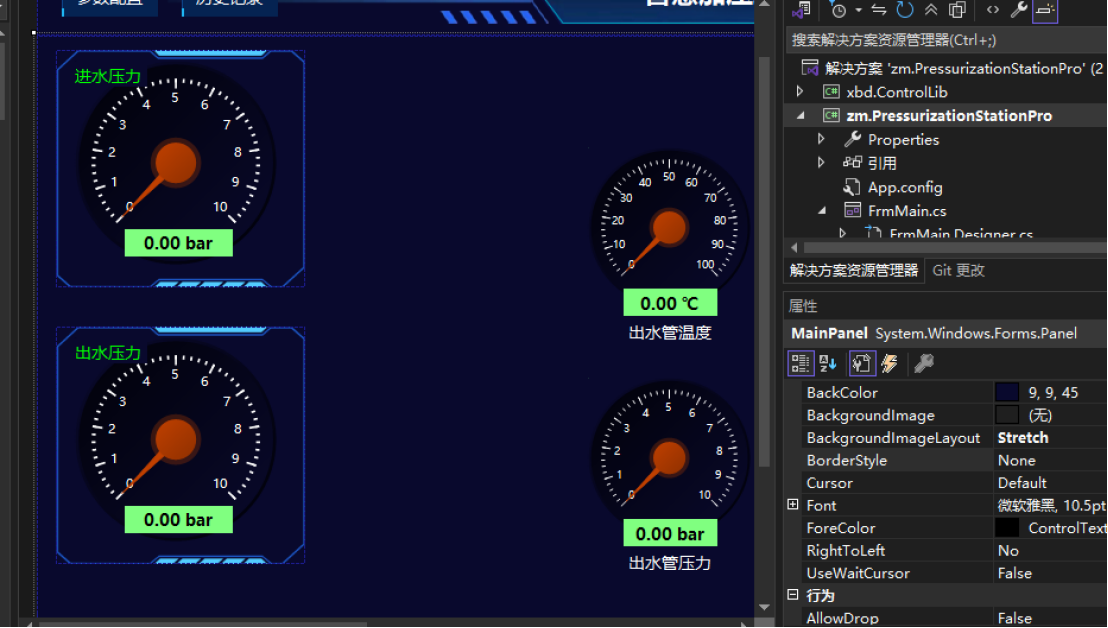Click the designer scroll up arrow
The height and width of the screenshot is (628, 1108).
(x=764, y=4)
